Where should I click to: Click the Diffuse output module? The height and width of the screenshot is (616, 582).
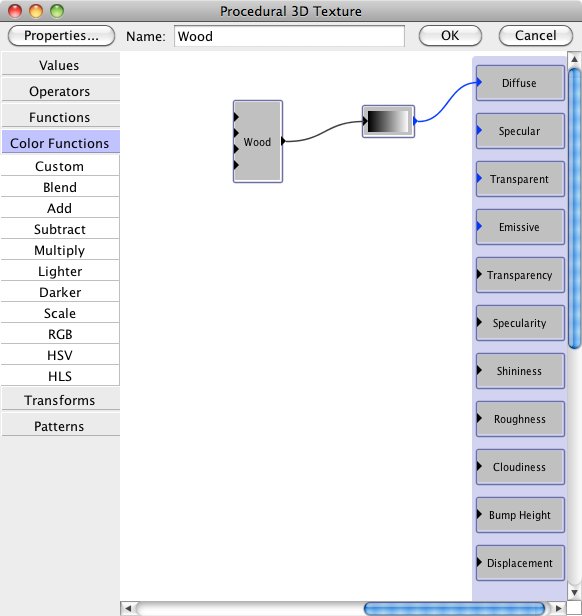[x=520, y=83]
